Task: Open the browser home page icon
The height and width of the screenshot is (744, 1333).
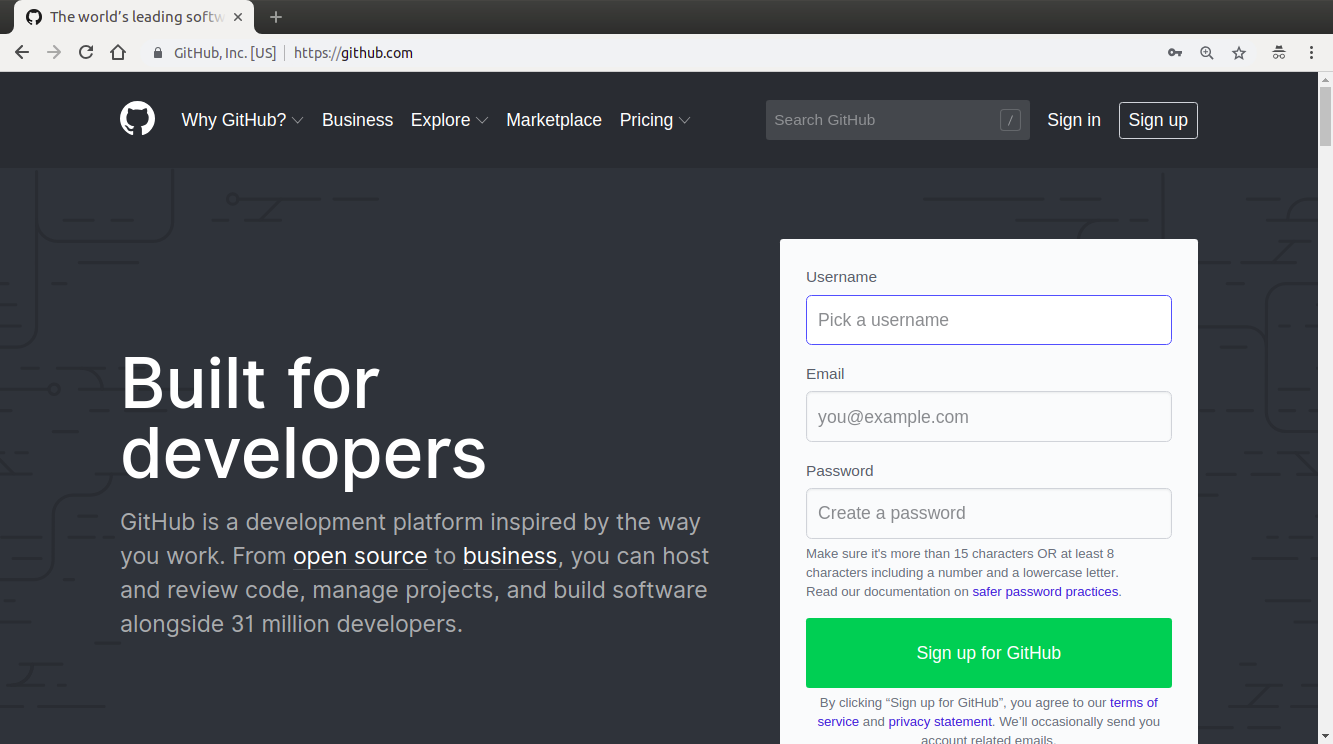Action: 118,53
